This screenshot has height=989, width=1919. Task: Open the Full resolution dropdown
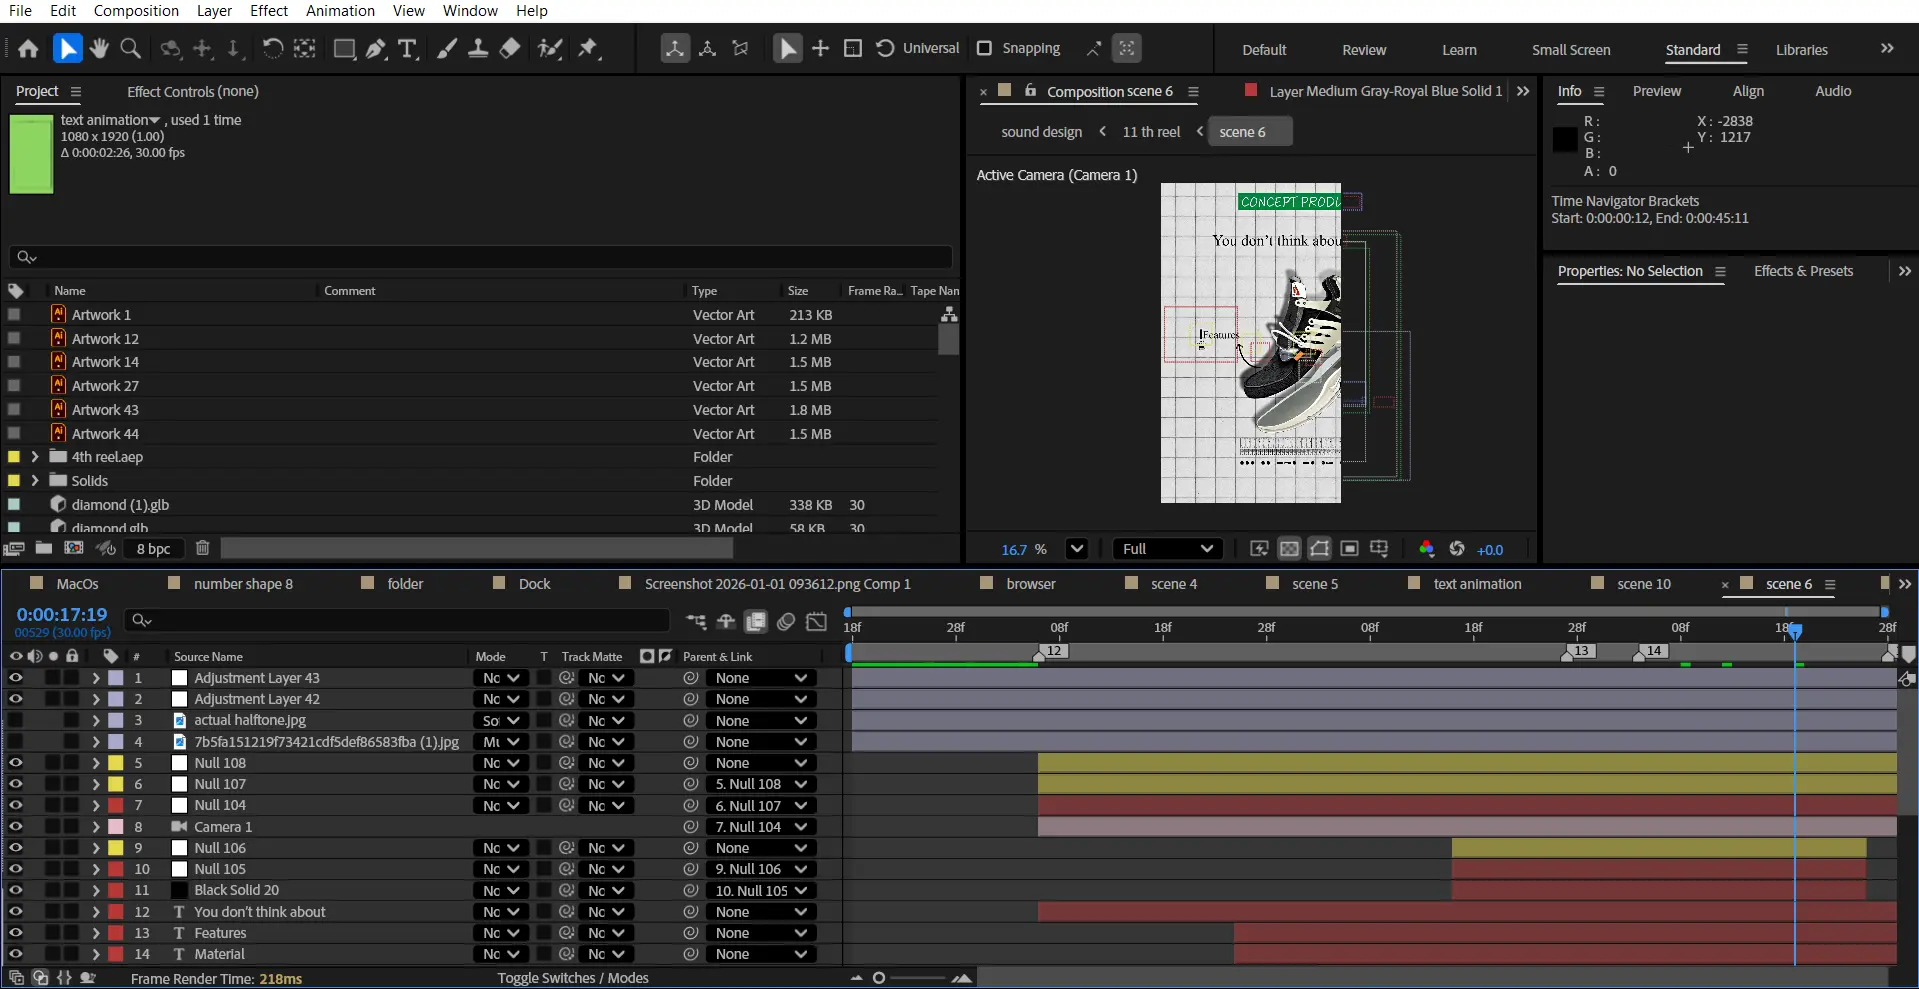coord(1167,549)
